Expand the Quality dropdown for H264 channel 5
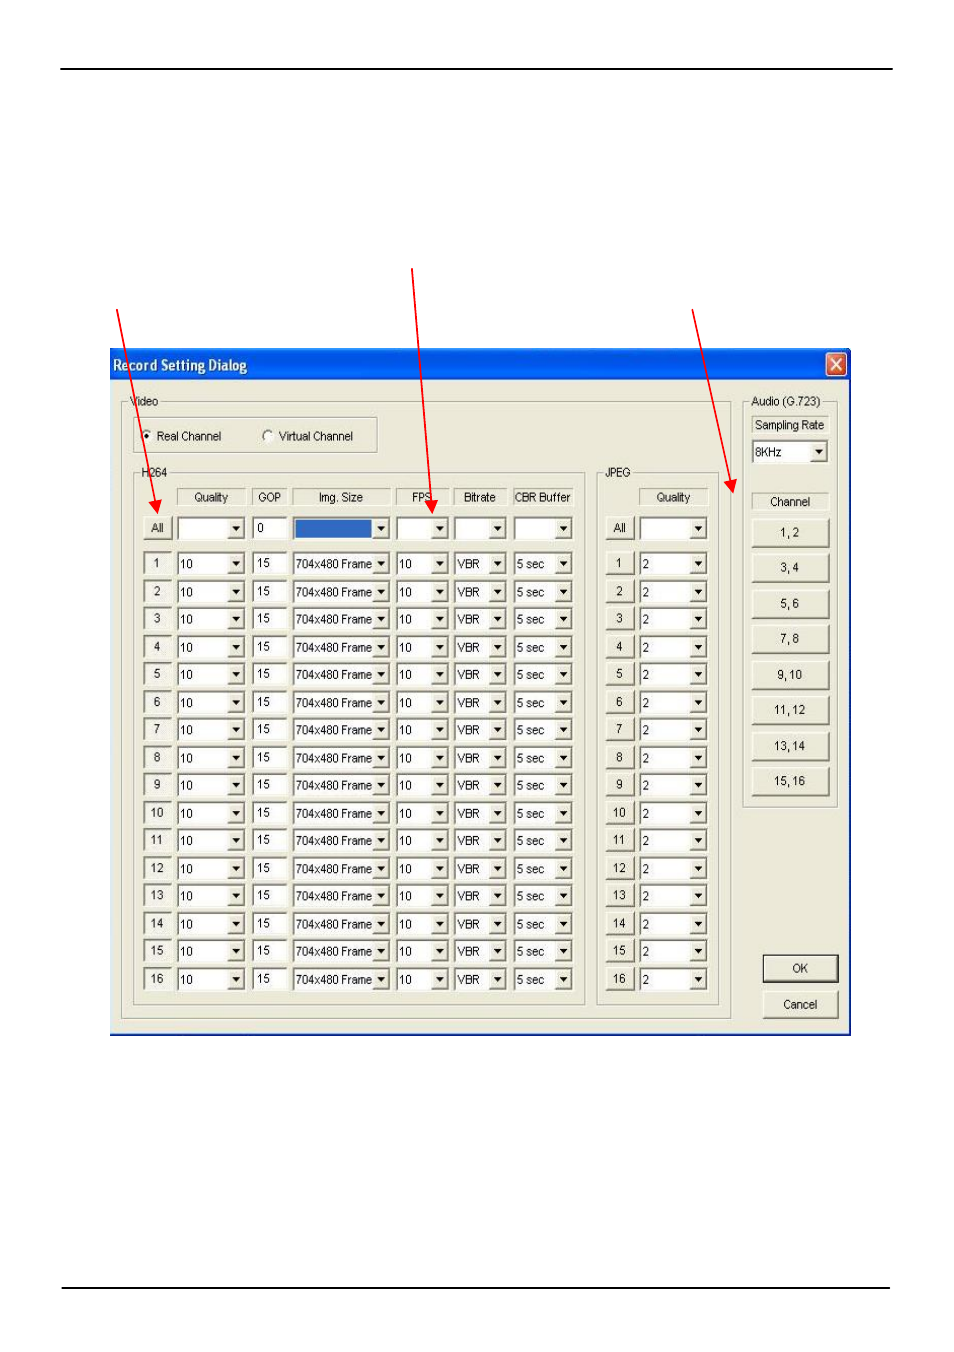This screenshot has height=1352, width=954. 236,675
